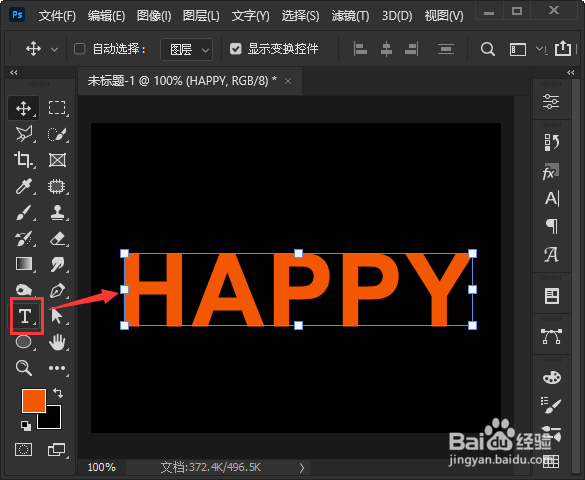Open the 选择(S) menu
Viewport: 585px width, 480px height.
300,16
